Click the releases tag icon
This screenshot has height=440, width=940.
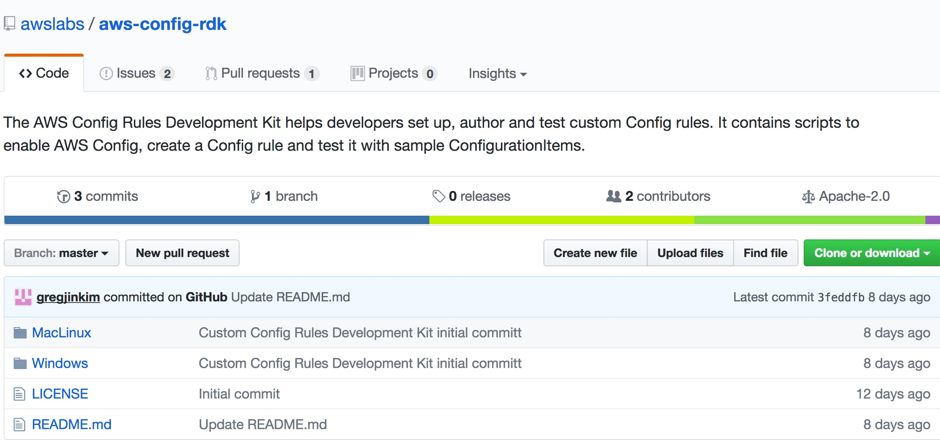pos(438,197)
